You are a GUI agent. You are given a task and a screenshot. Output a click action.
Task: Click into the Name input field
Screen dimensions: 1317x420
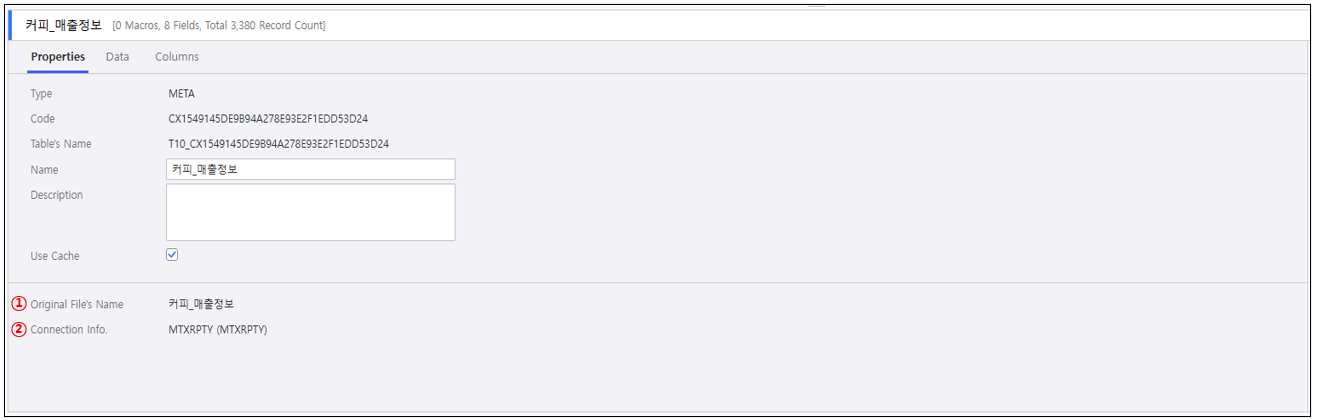click(310, 170)
